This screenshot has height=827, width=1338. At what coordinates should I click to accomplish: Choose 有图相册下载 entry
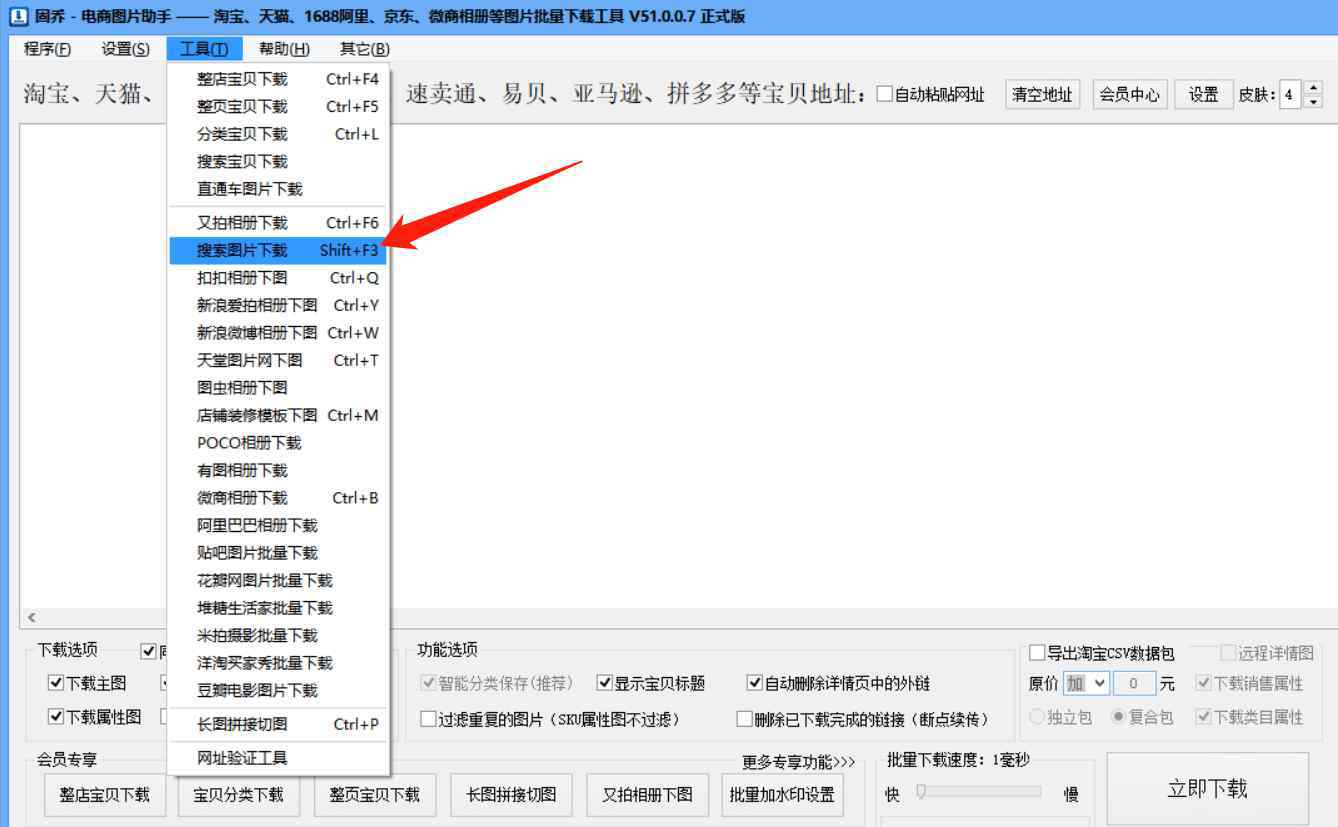click(x=278, y=470)
